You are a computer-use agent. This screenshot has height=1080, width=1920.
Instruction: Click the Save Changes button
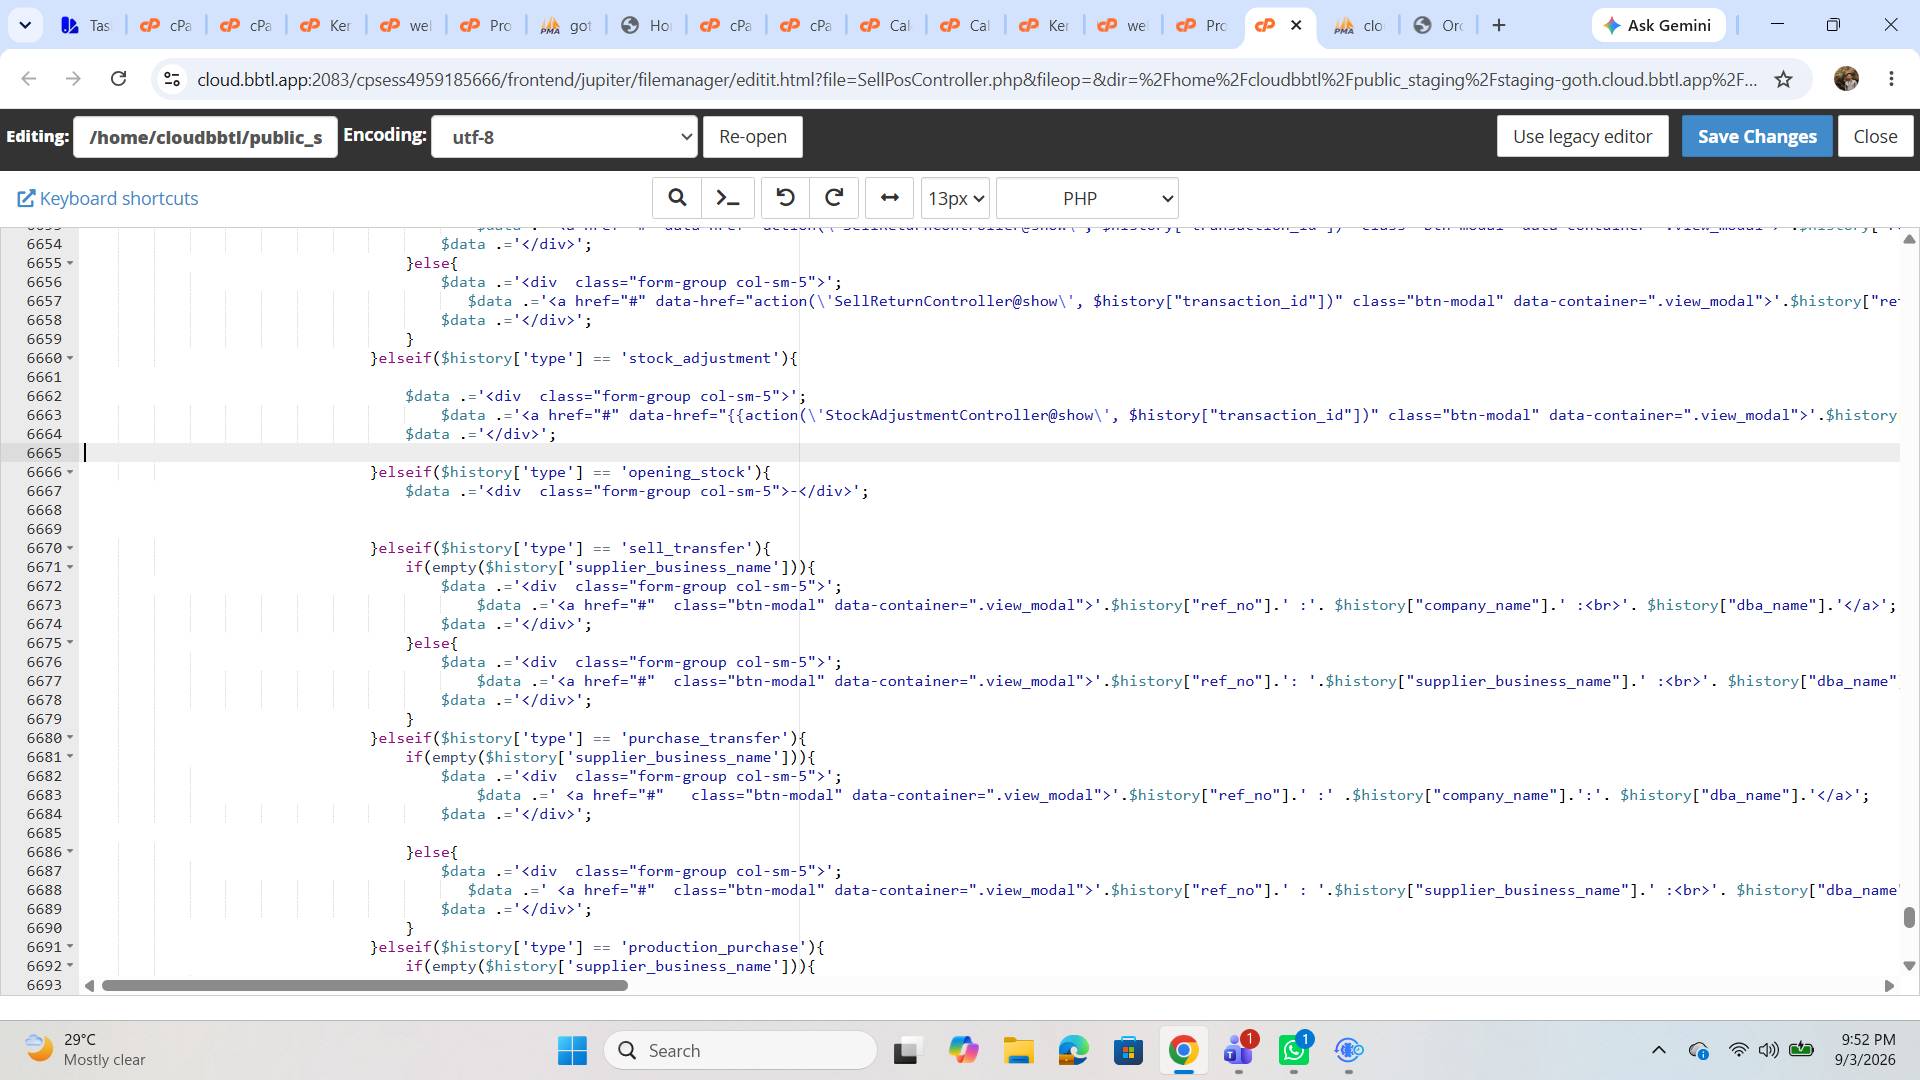point(1757,137)
